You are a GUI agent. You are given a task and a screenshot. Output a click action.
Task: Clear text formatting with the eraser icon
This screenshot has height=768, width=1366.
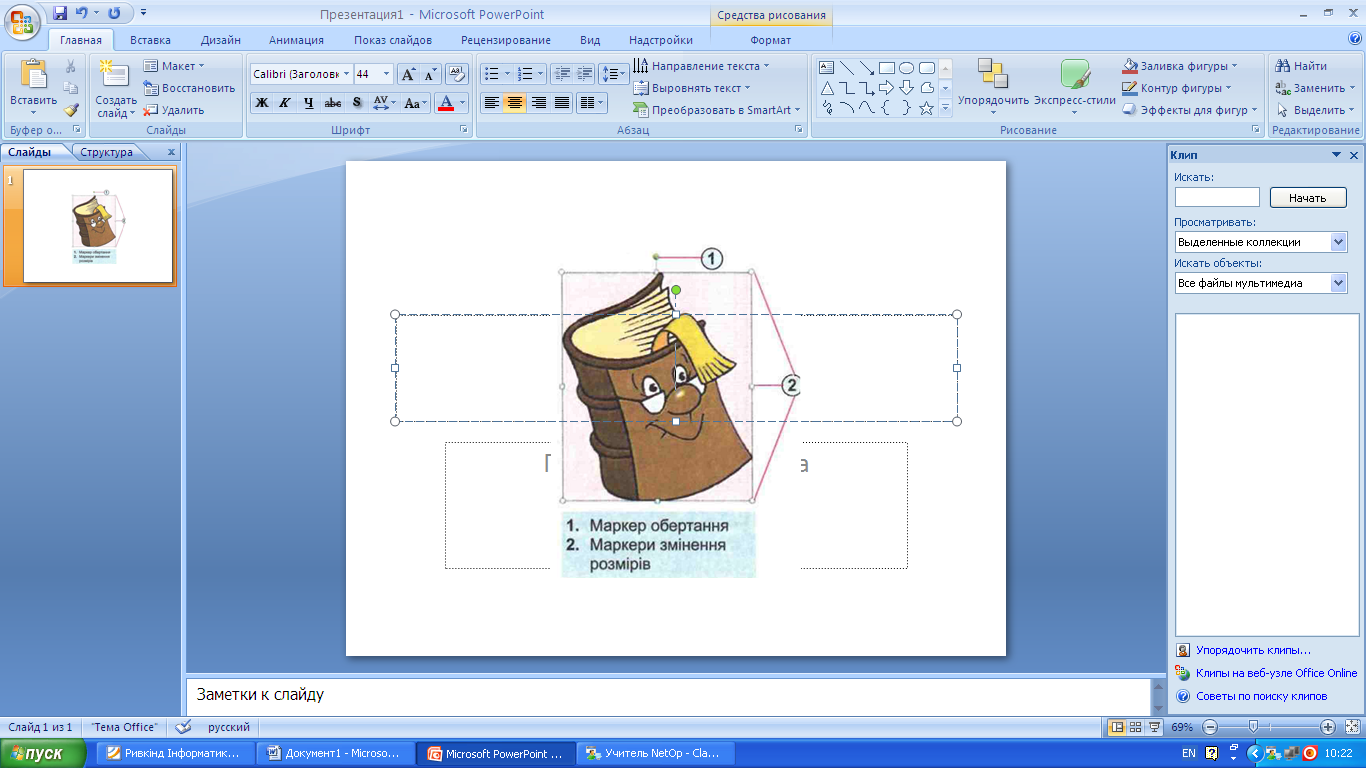coord(457,74)
